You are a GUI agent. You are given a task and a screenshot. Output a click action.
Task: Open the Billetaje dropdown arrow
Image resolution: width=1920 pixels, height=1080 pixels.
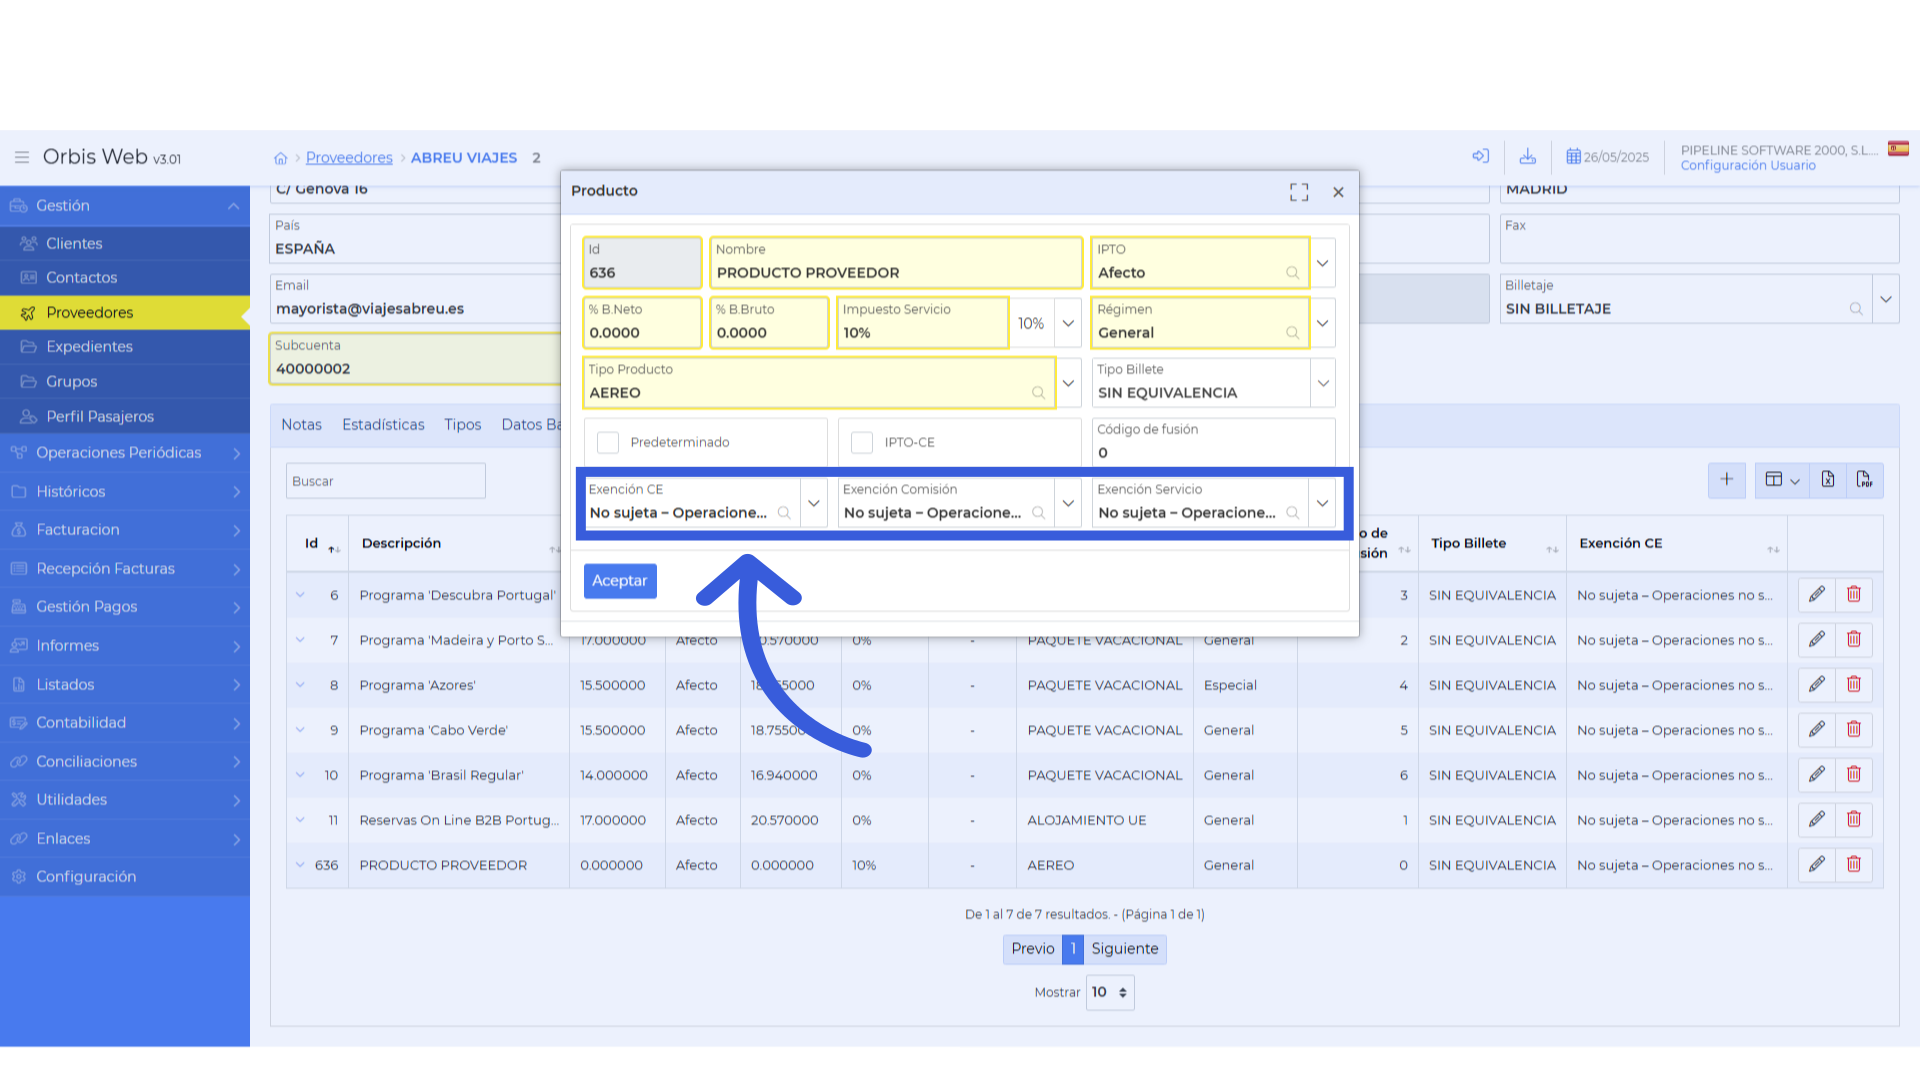1886,299
